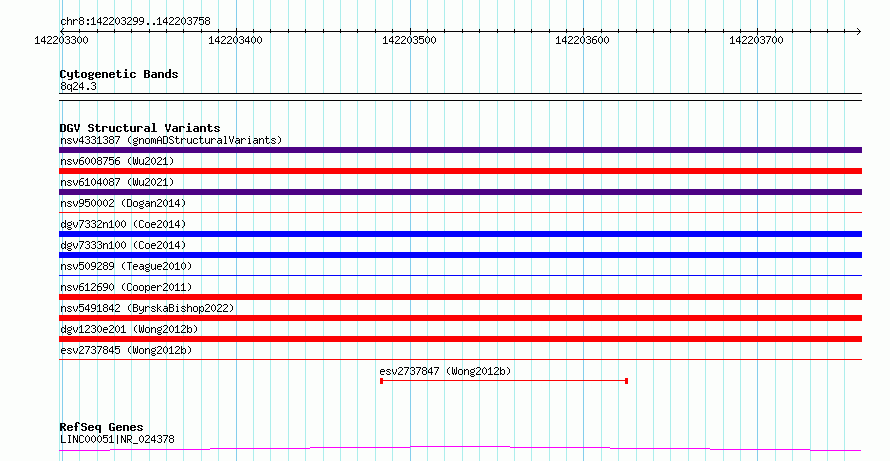Viewport: 890px width, 461px height.
Task: Open the nsv612690 (Cooper2011) label
Action: 126,287
